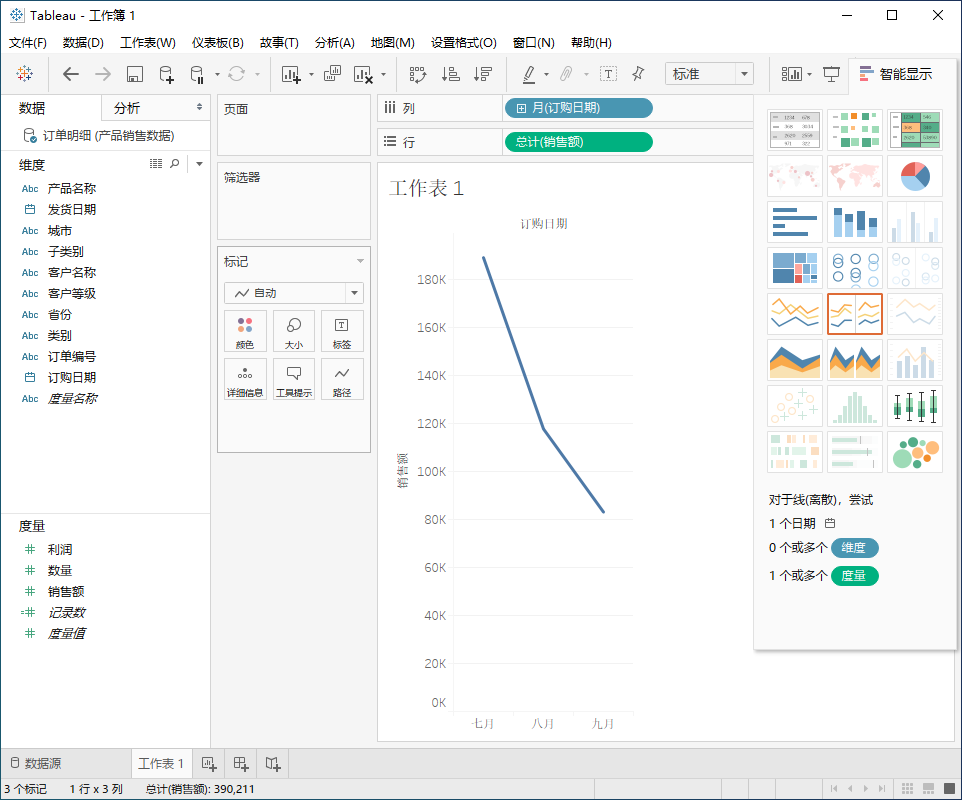Click the new worksheet toolbar icon
962x800 pixels.
coord(291,74)
